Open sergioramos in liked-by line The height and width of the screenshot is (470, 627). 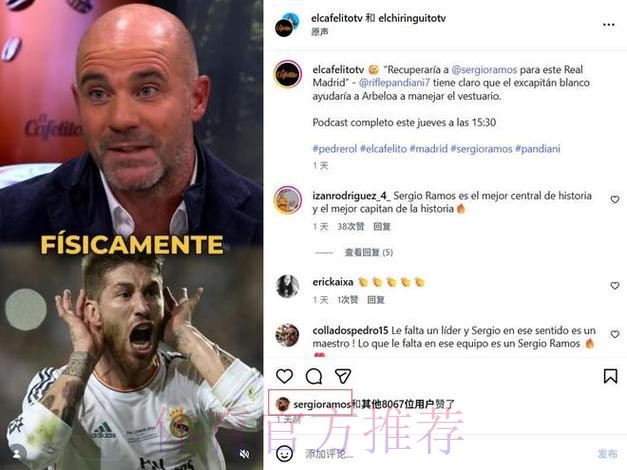point(322,404)
